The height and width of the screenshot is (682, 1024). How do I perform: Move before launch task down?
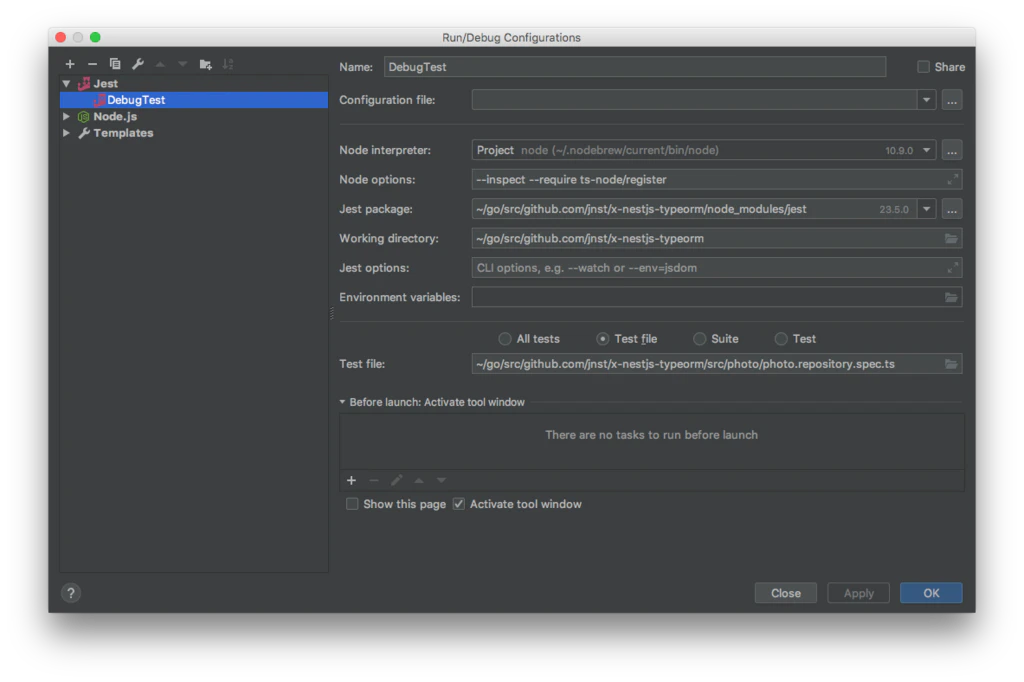click(441, 480)
